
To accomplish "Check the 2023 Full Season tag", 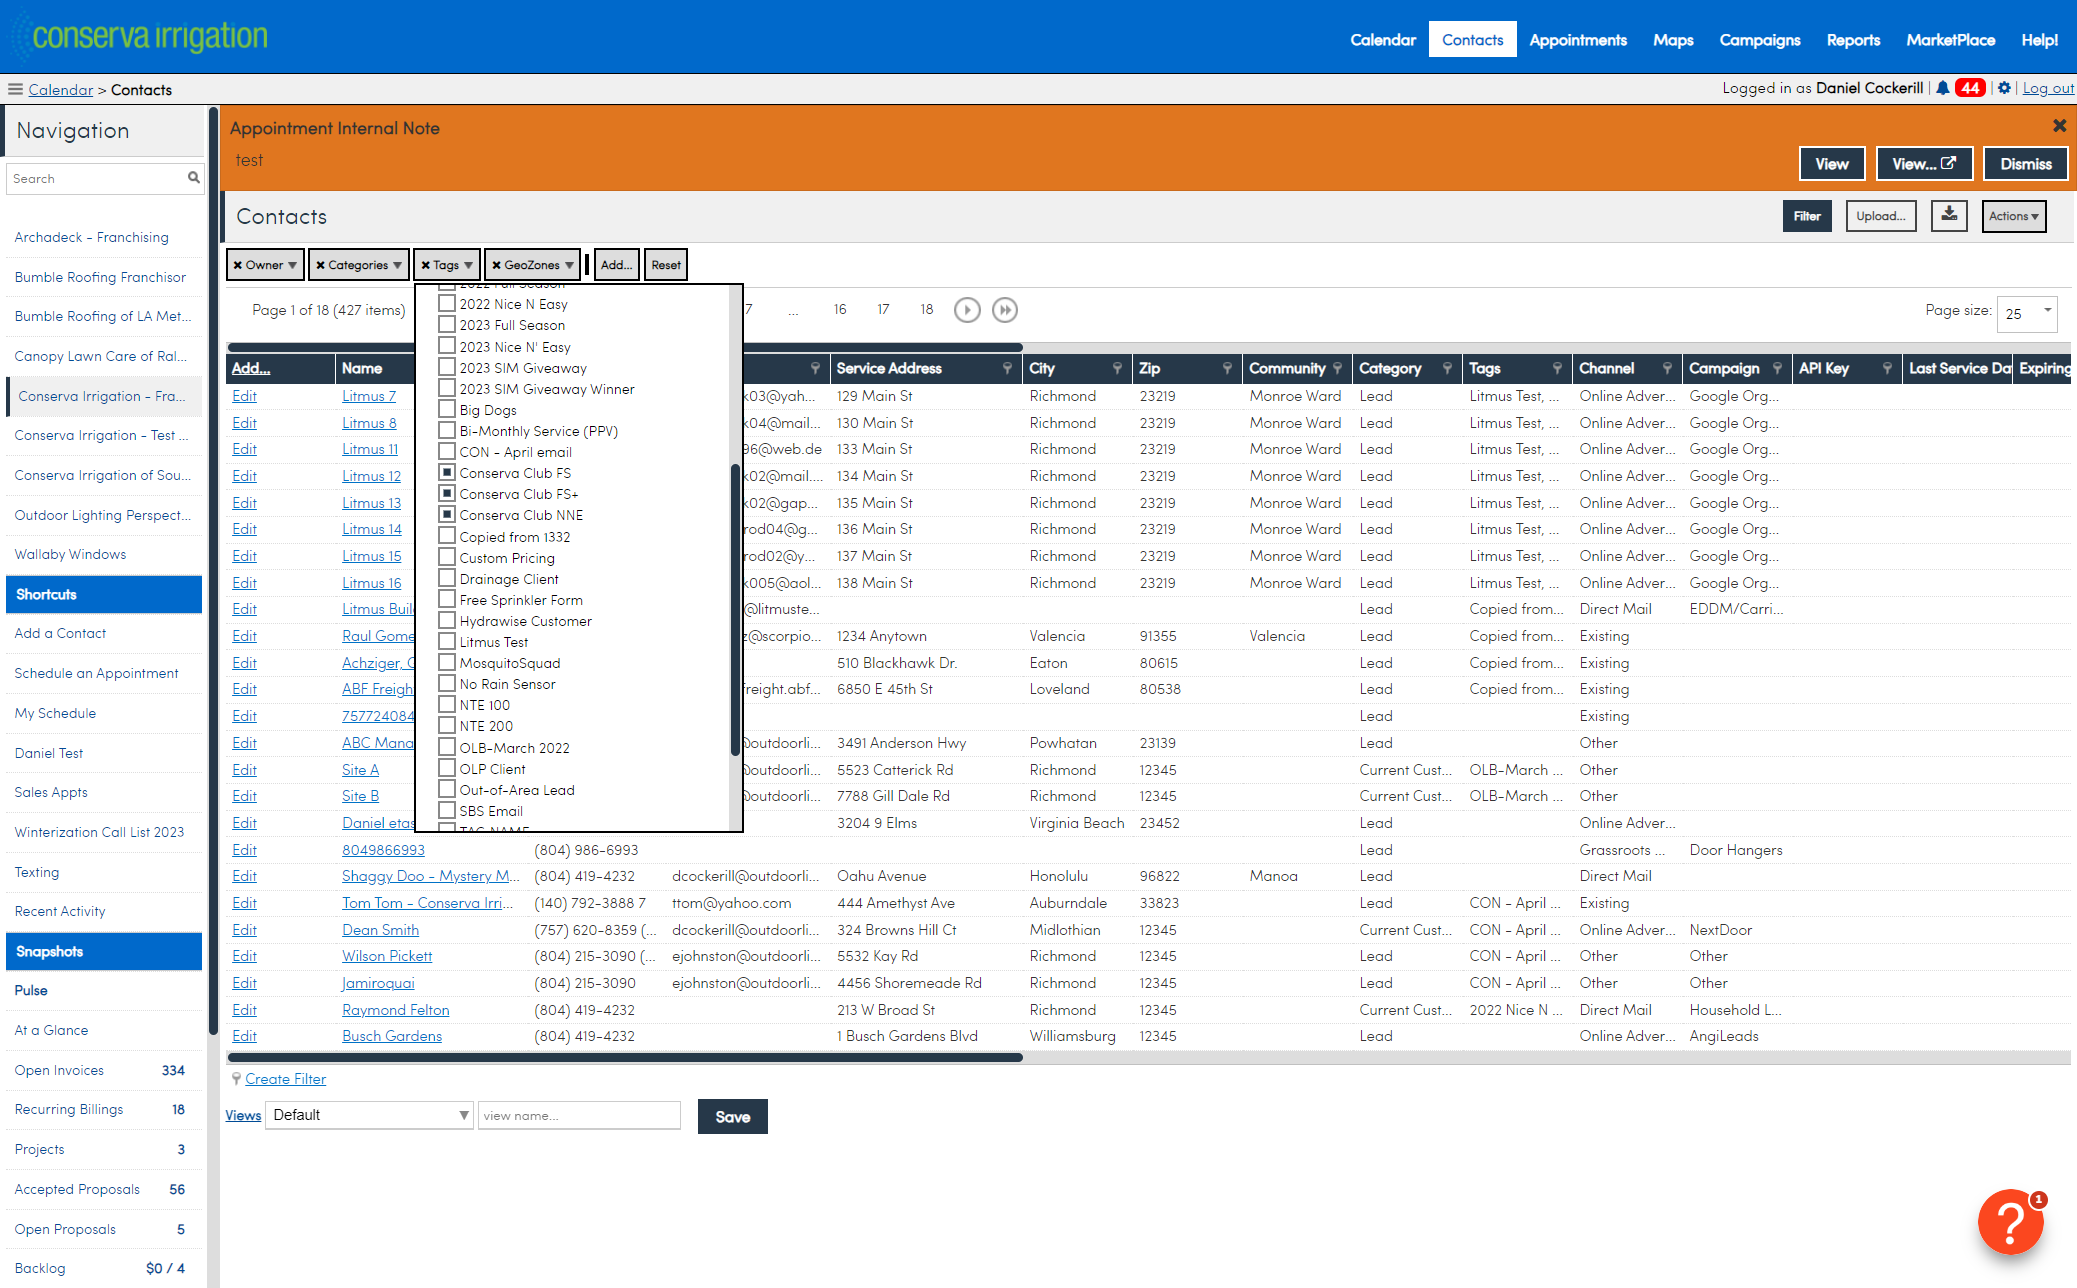I will [x=447, y=324].
